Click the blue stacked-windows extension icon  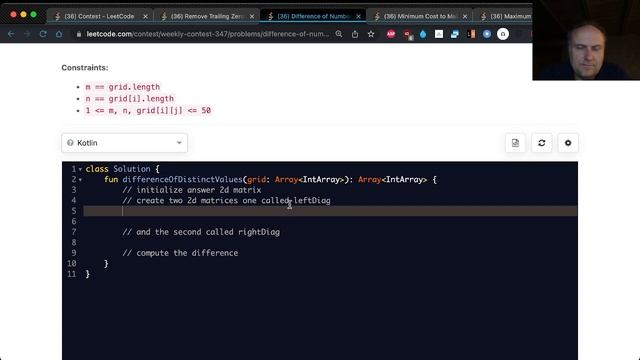pyautogui.click(x=455, y=34)
